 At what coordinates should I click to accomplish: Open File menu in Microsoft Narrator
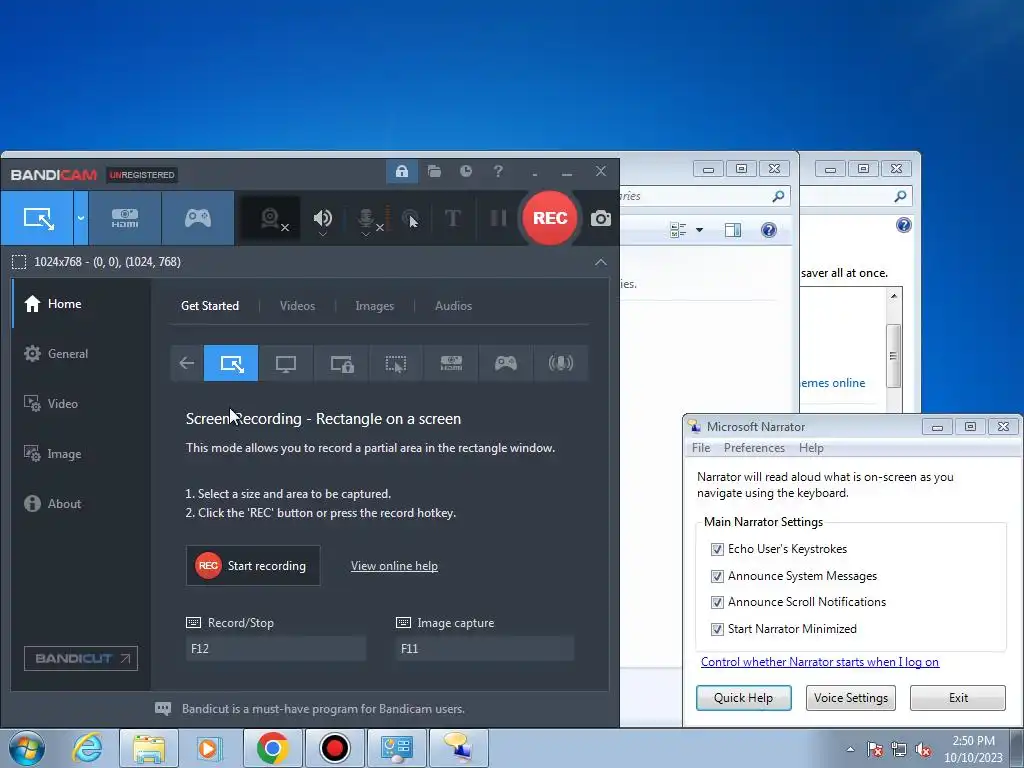701,448
